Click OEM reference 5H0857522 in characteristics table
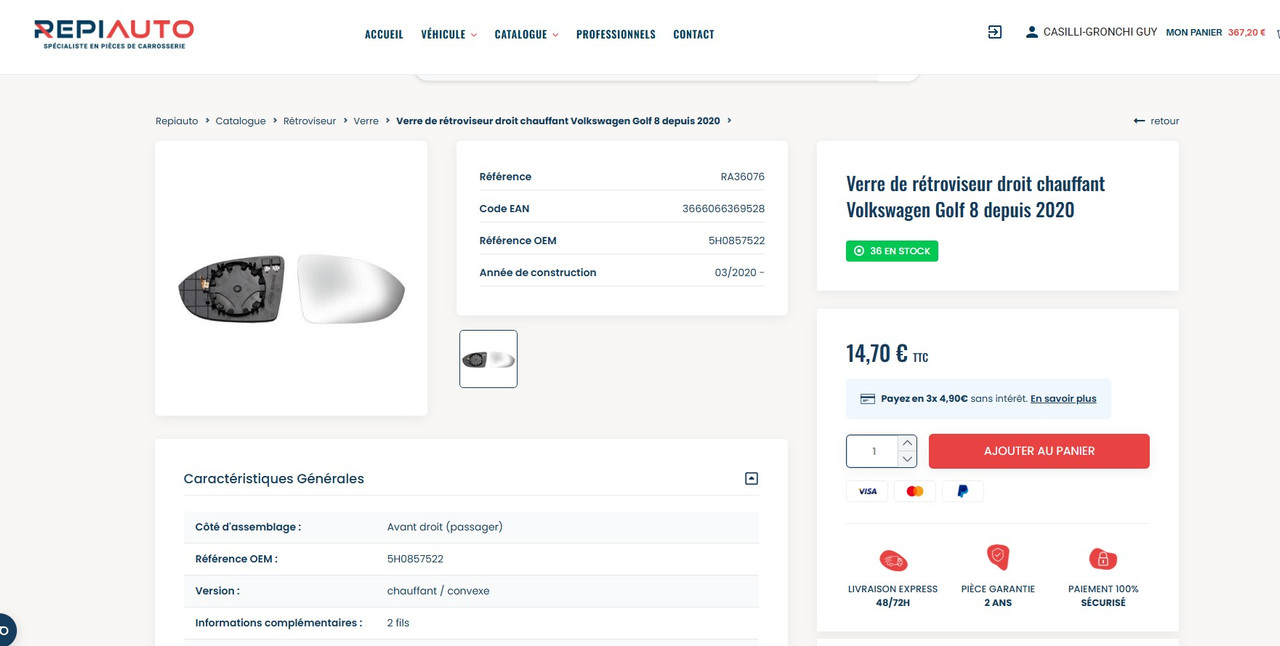Screen dimensions: 1280x646 [415, 559]
